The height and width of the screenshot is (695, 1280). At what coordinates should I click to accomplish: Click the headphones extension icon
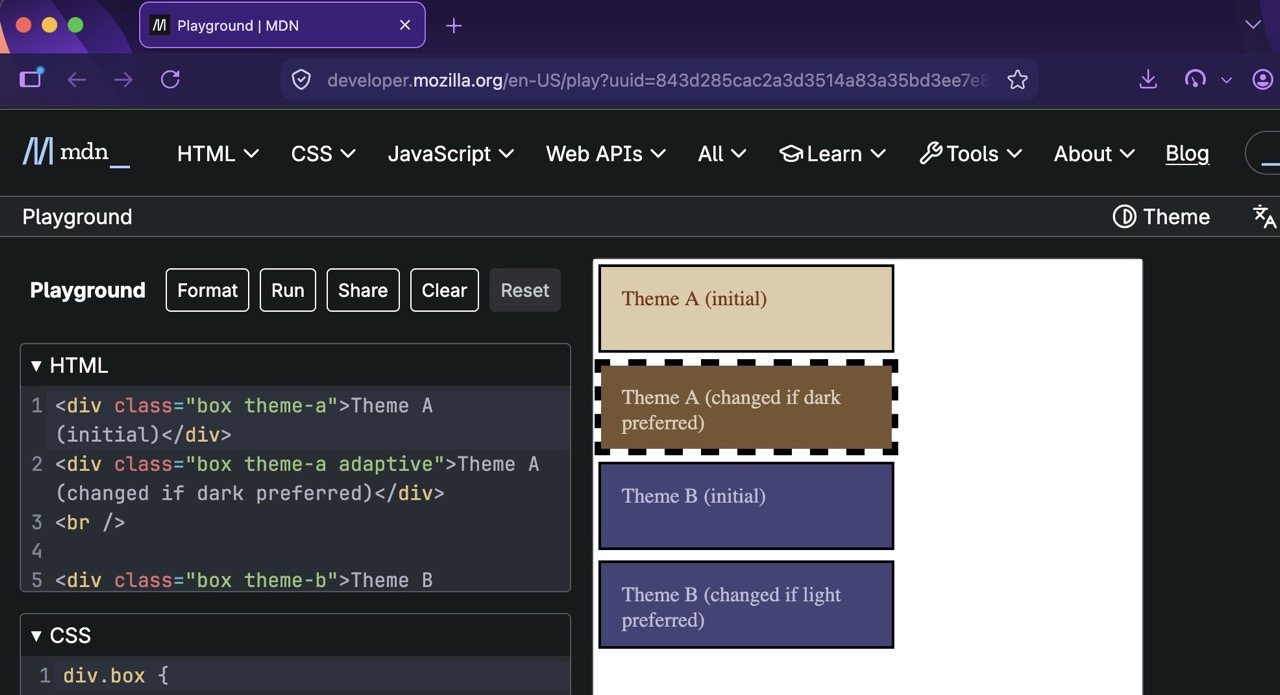click(x=1195, y=79)
